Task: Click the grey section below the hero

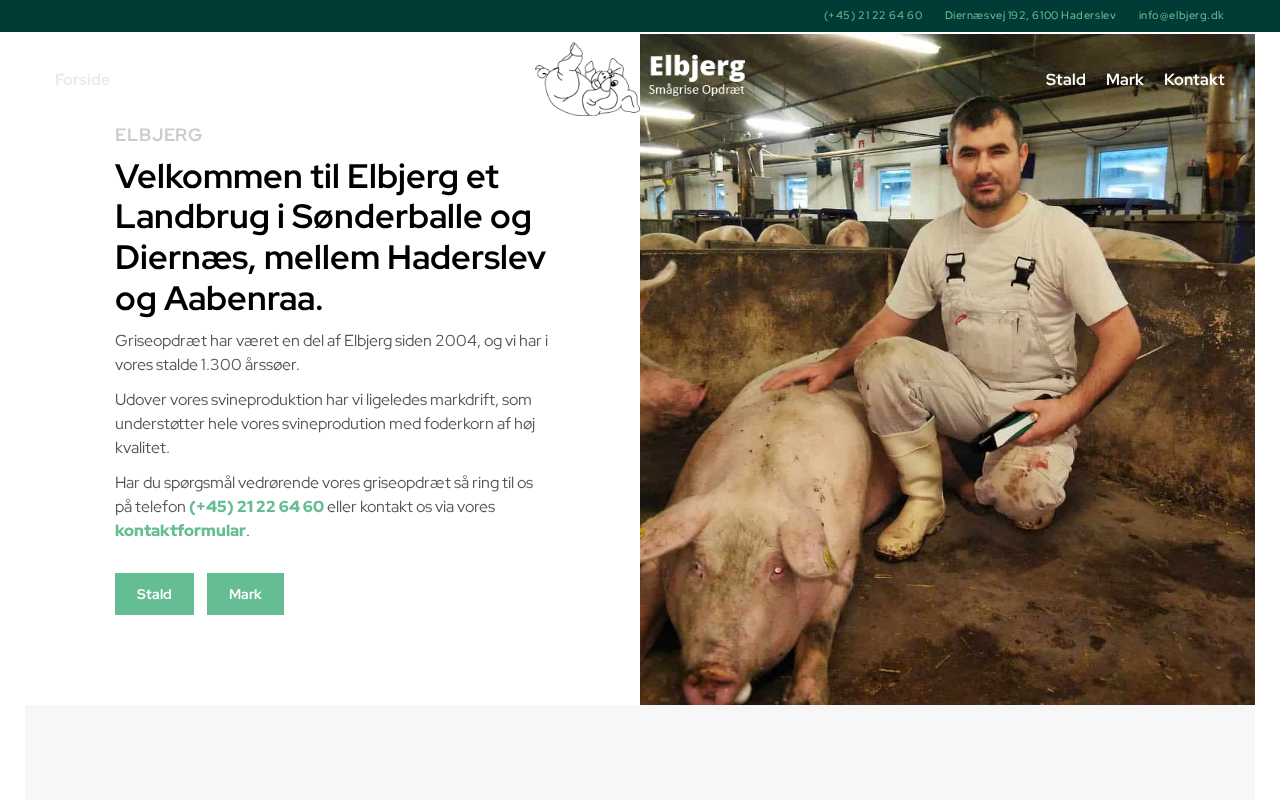Action: pos(640,752)
